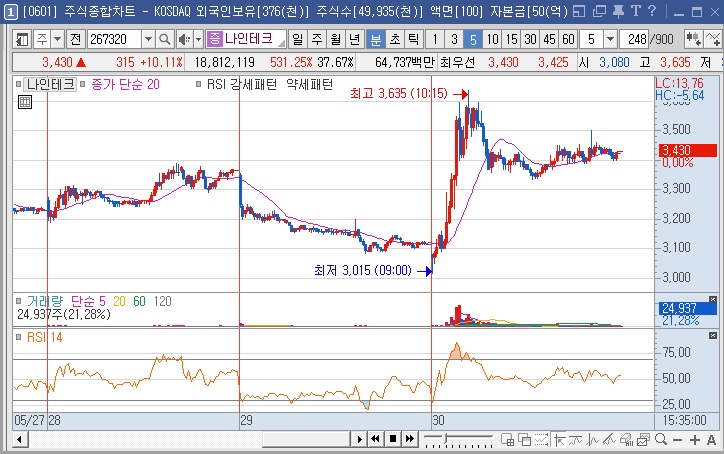Click the magnifier zoom icon at bottom
This screenshot has width=724, height=454.
tap(661, 439)
